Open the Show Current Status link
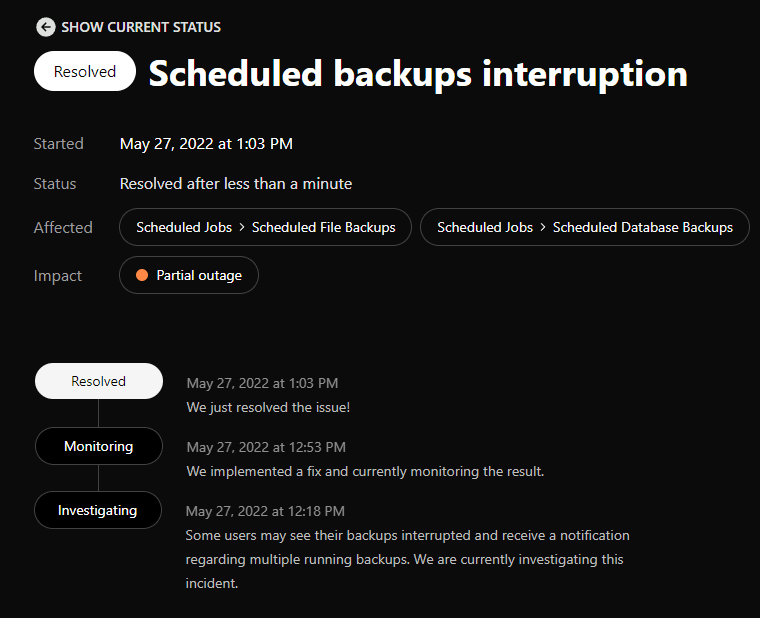 click(x=140, y=27)
